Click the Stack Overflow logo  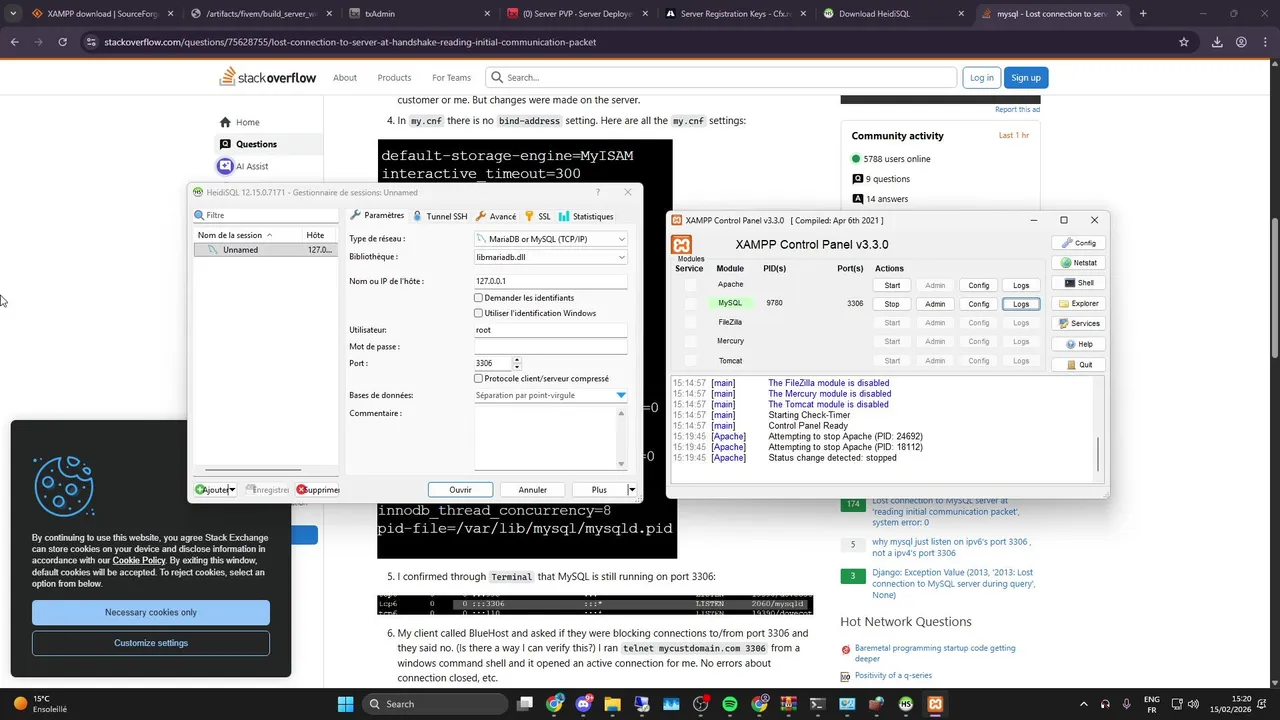268,77
